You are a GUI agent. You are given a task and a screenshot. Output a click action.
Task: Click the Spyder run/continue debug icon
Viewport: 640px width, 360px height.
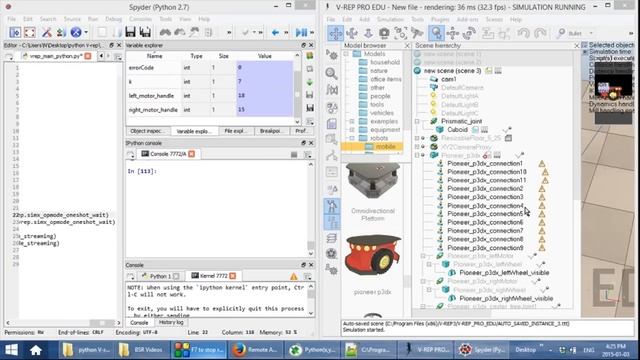[301, 32]
